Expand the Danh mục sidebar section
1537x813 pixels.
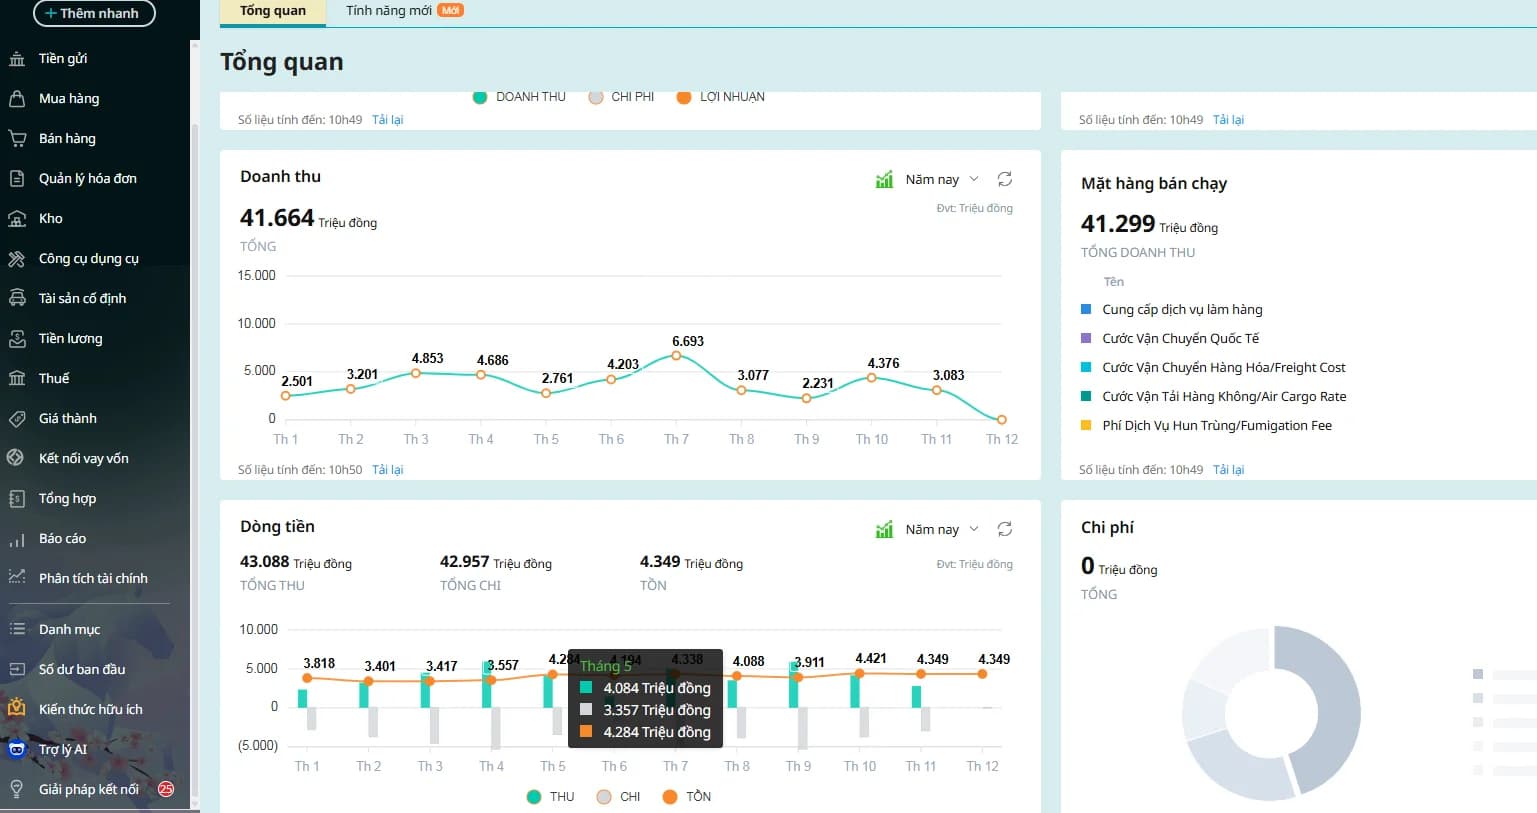click(69, 629)
